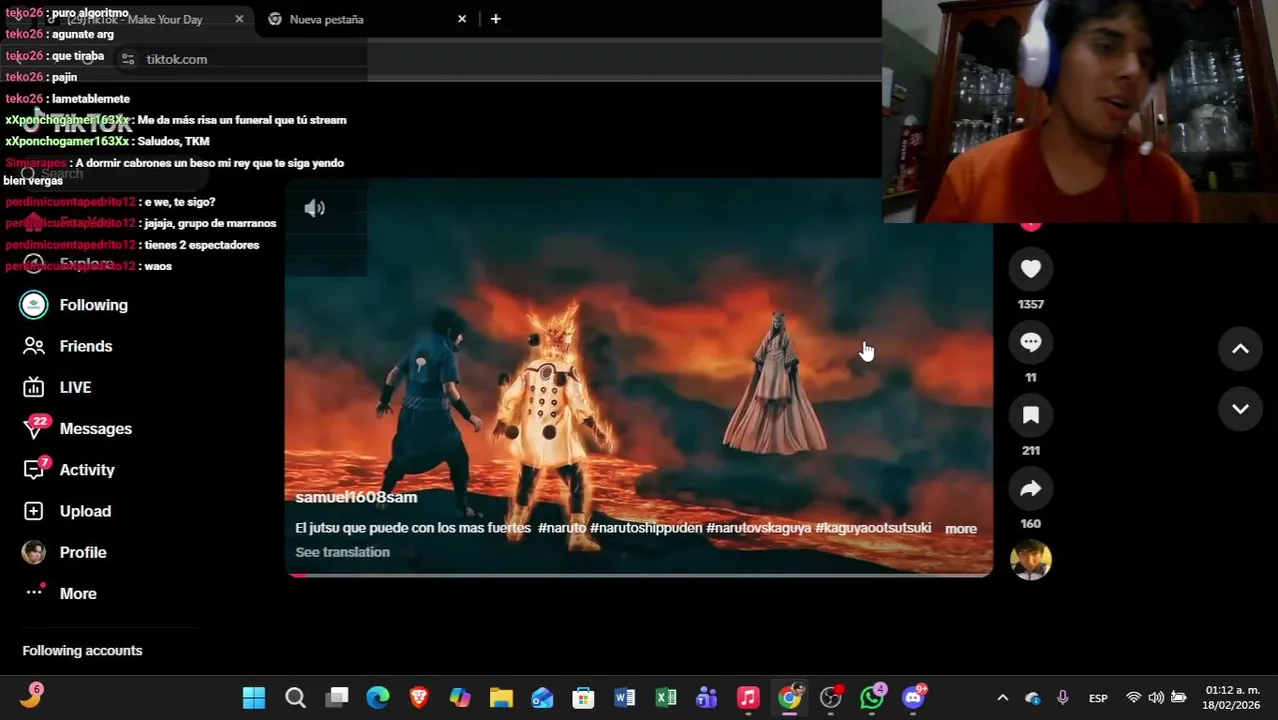Click the LIVE icon in sidebar
The image size is (1278, 720).
34,387
